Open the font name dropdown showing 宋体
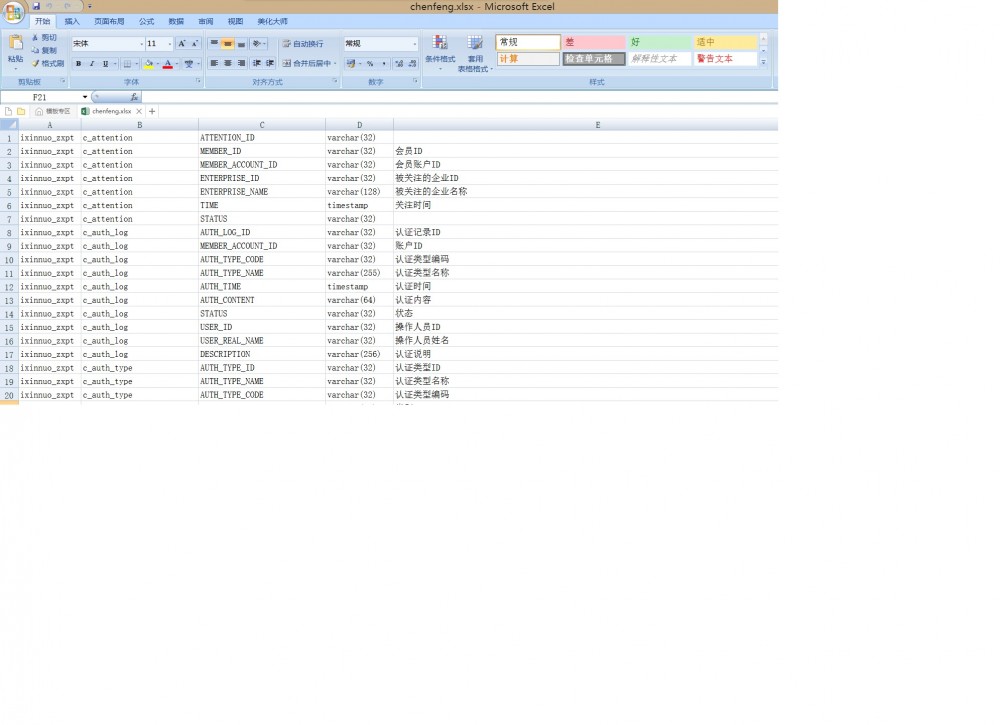1000x725 pixels. pyautogui.click(x=139, y=43)
